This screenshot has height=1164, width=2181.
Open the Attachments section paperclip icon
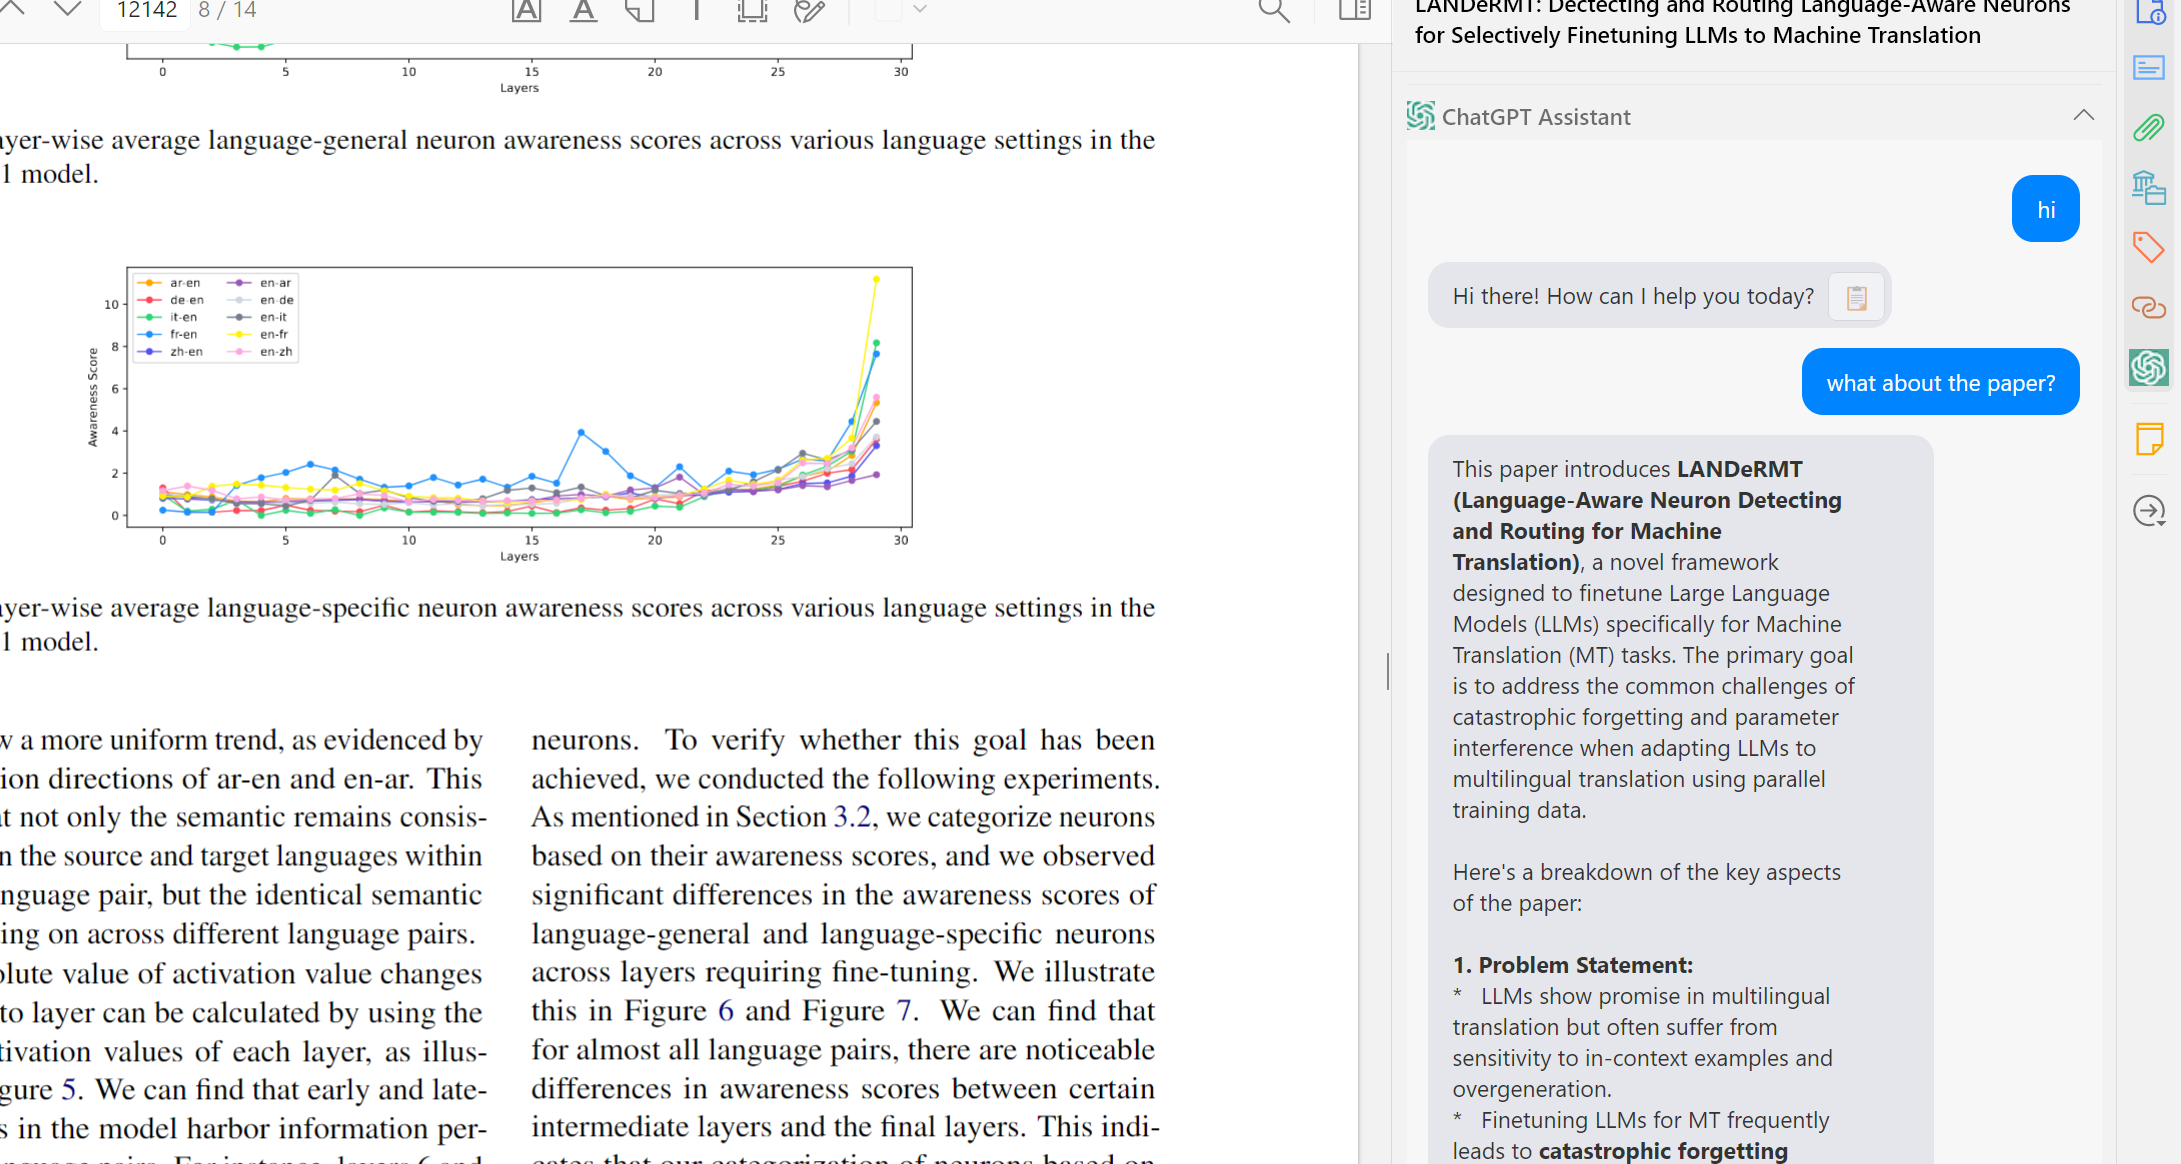coord(2149,127)
